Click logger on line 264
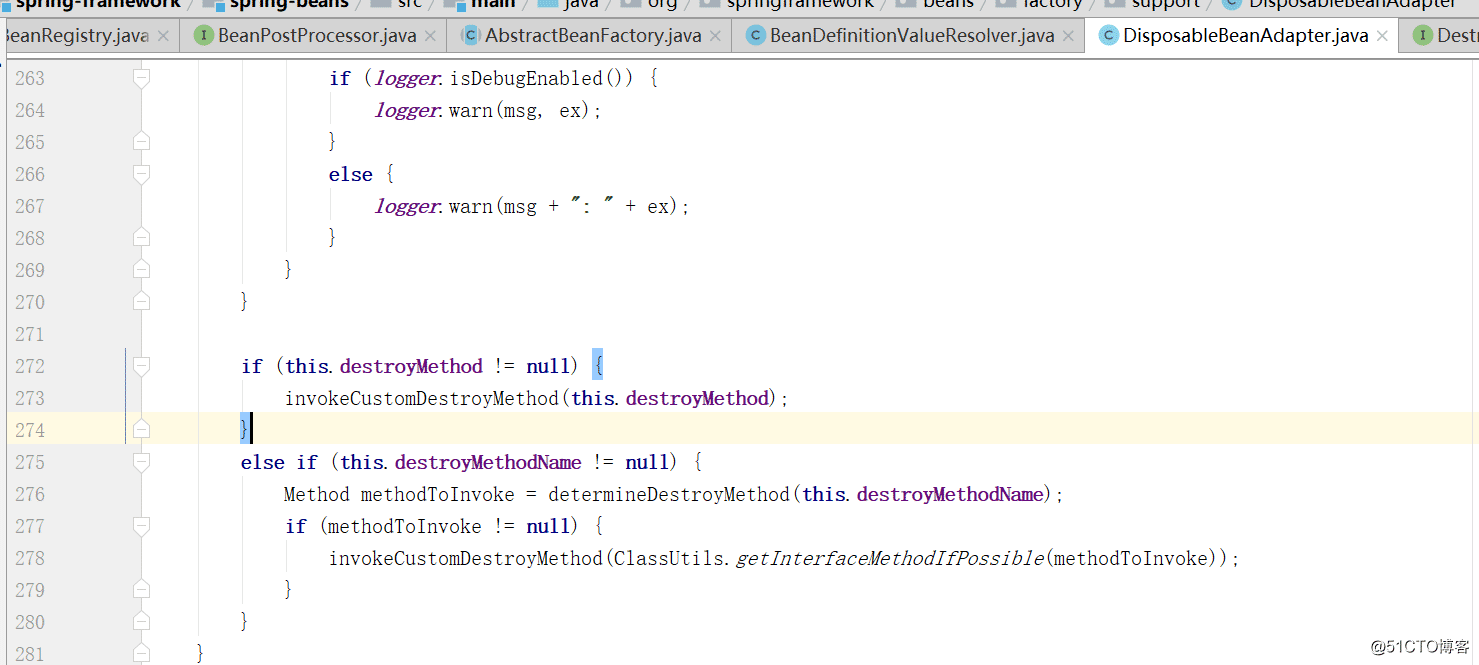This screenshot has width=1479, height=665. 406,110
